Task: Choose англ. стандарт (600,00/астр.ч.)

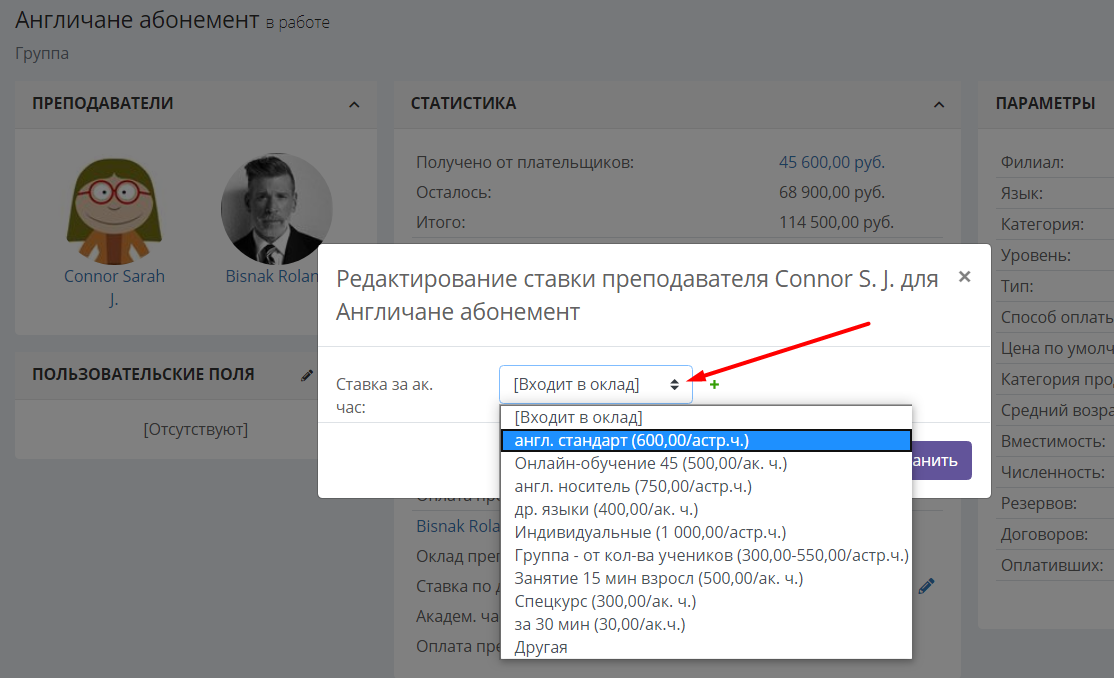Action: coord(706,441)
